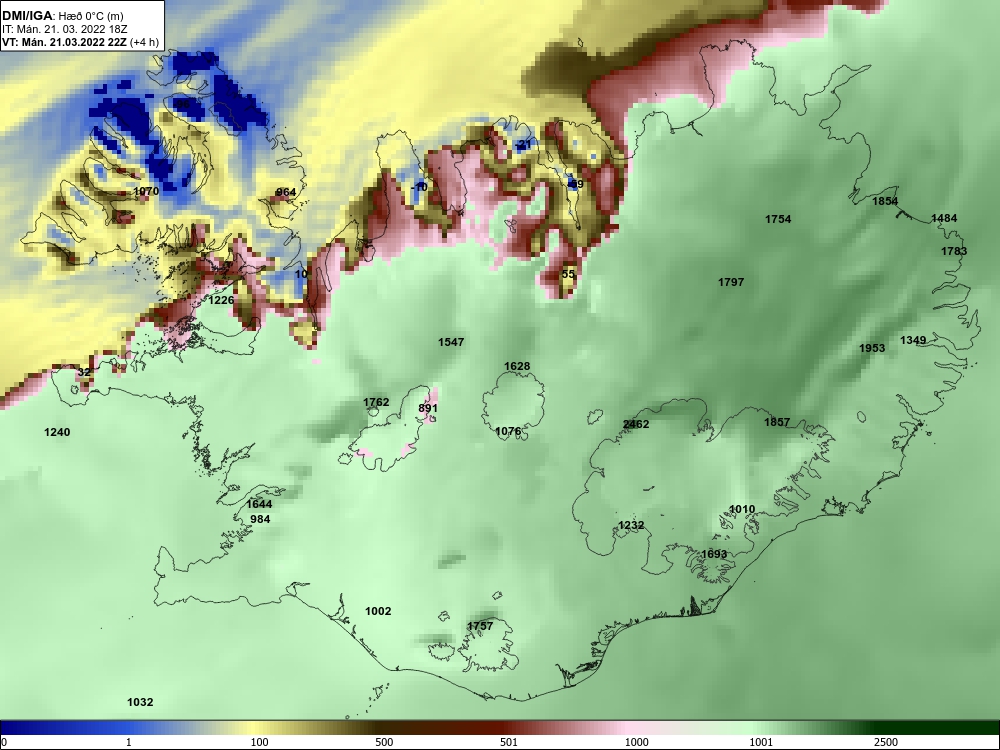This screenshot has width=1000, height=750.
Task: Click the map value '1349'
Action: (x=913, y=340)
